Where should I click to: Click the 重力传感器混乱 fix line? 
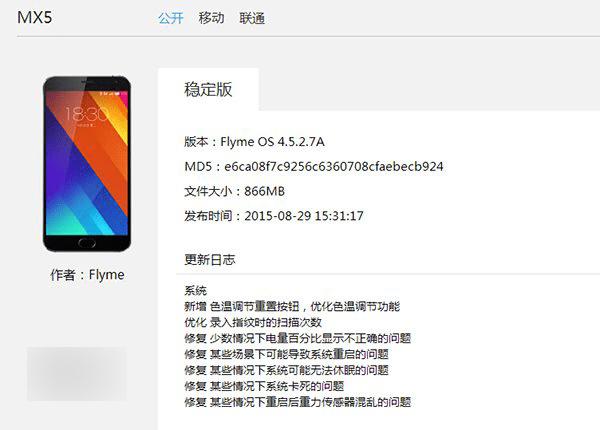(298, 402)
